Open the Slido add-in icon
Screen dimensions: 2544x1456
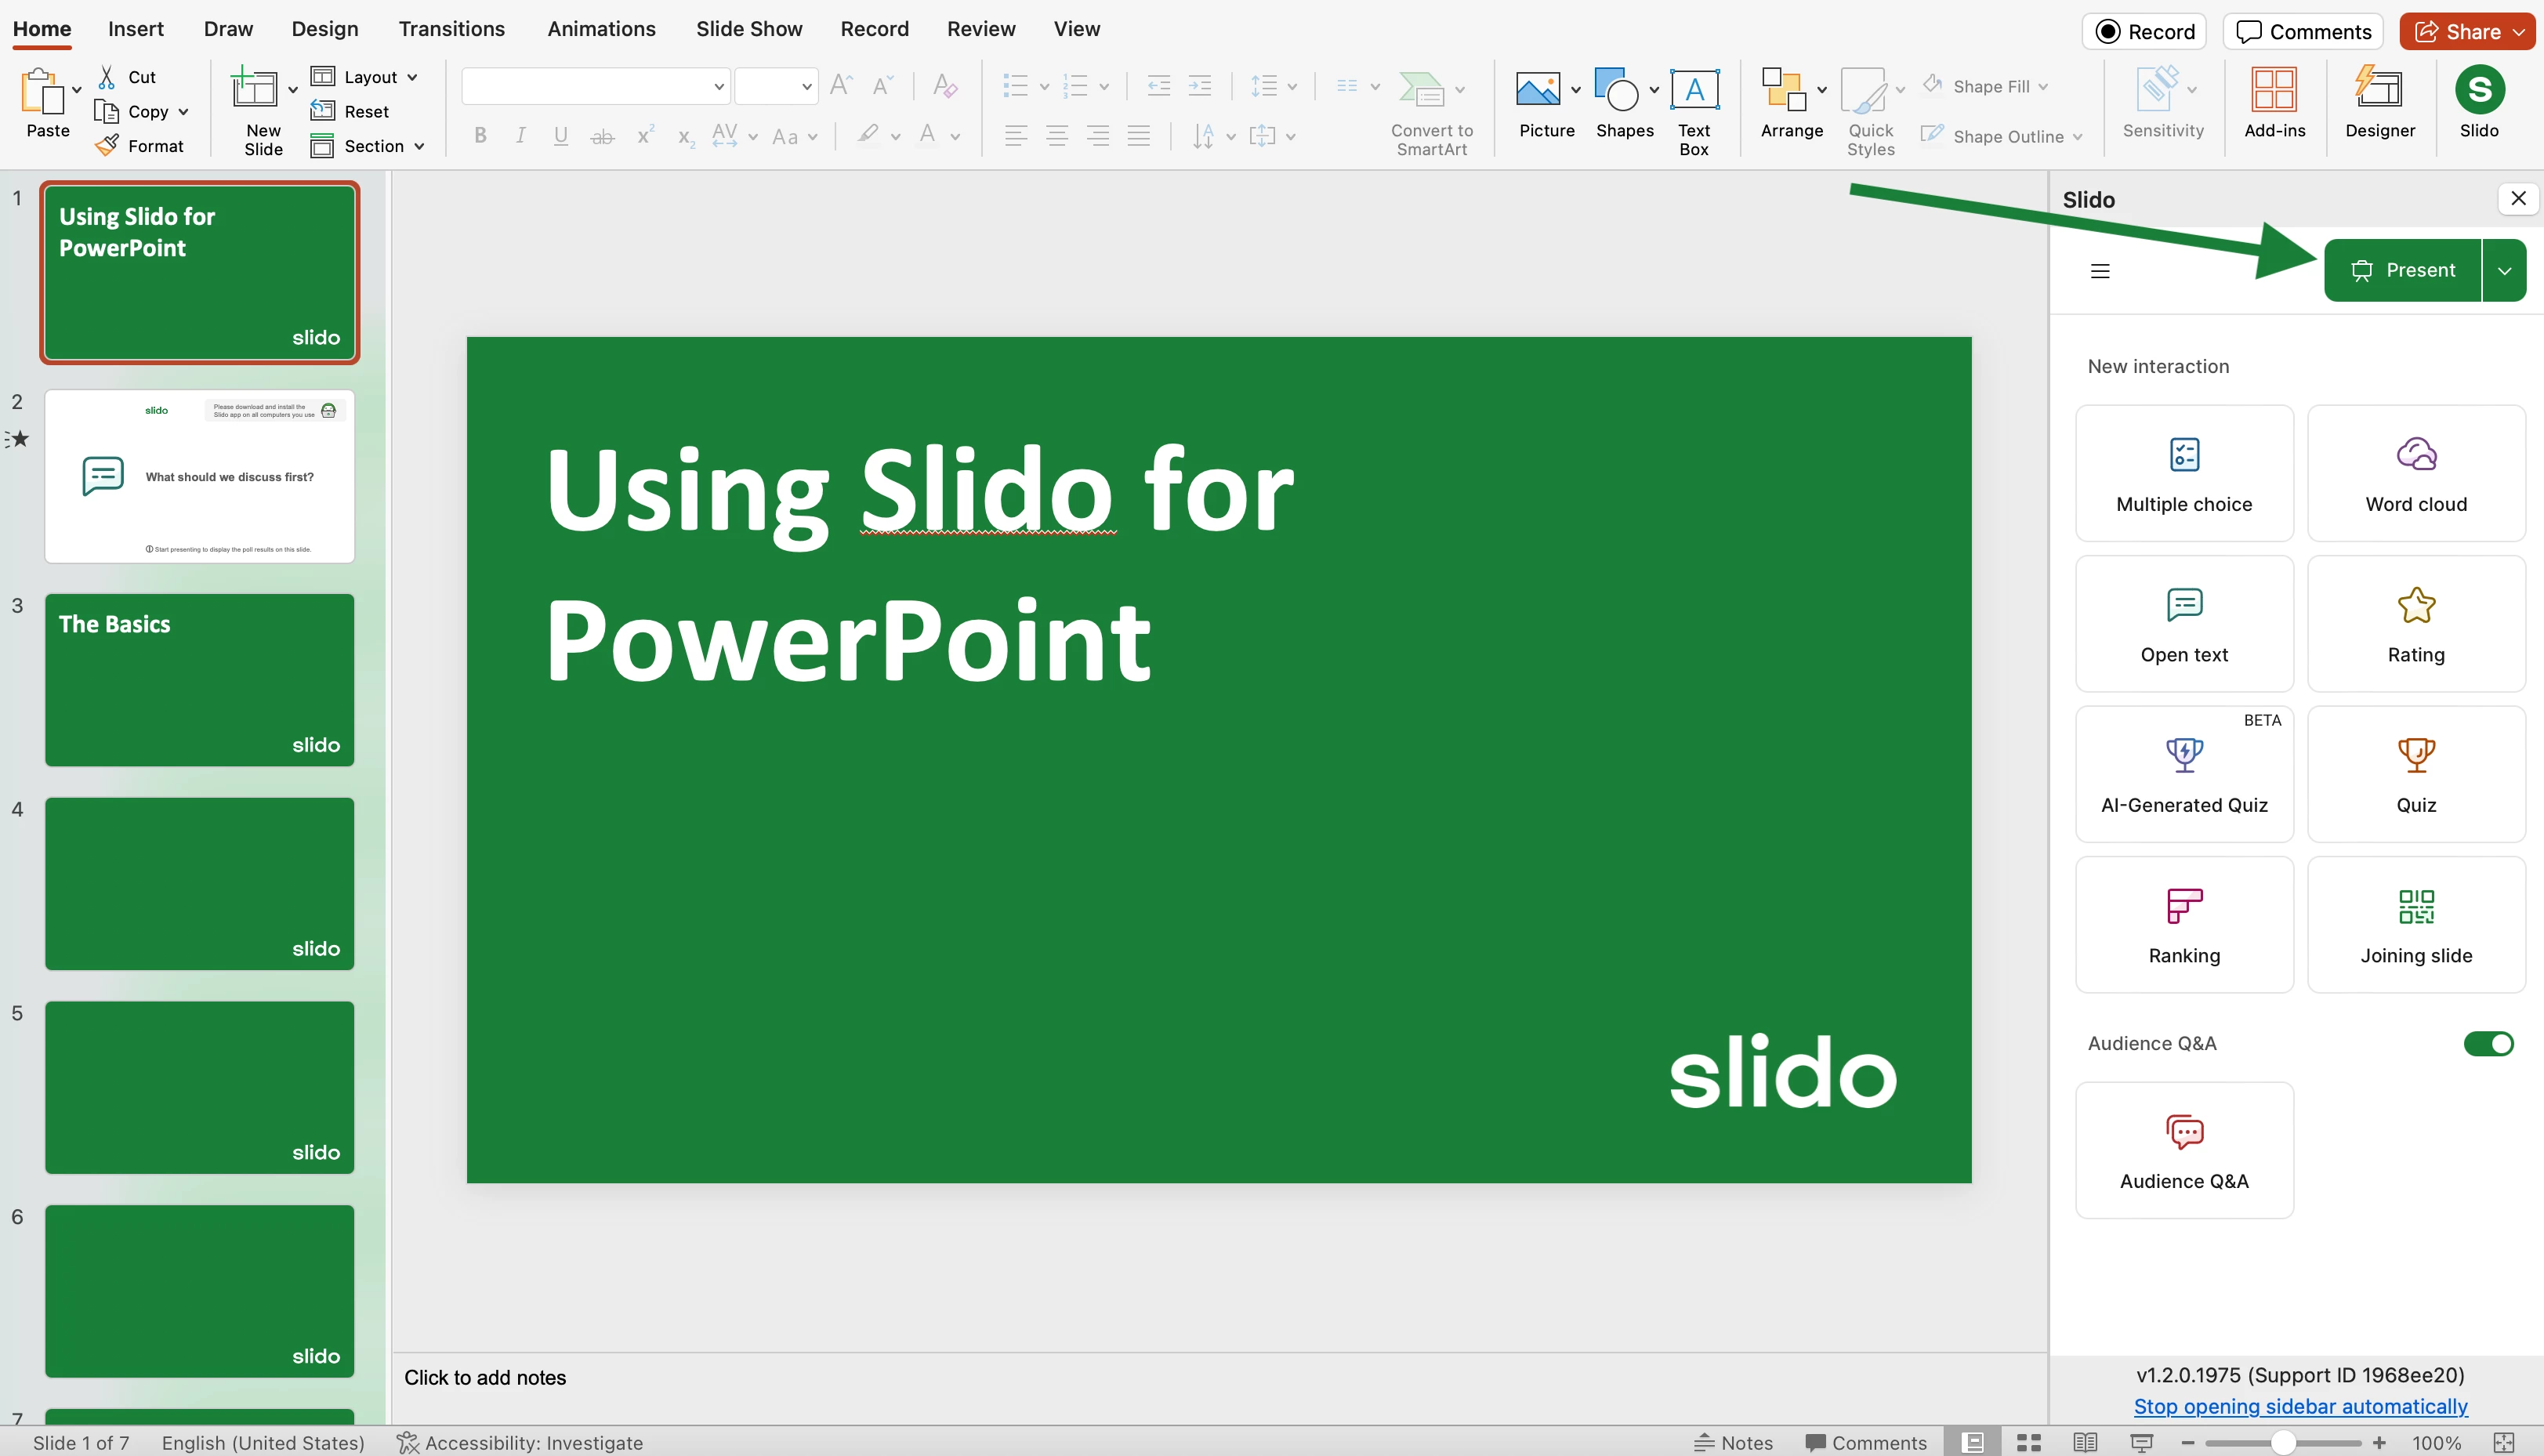click(x=2479, y=100)
